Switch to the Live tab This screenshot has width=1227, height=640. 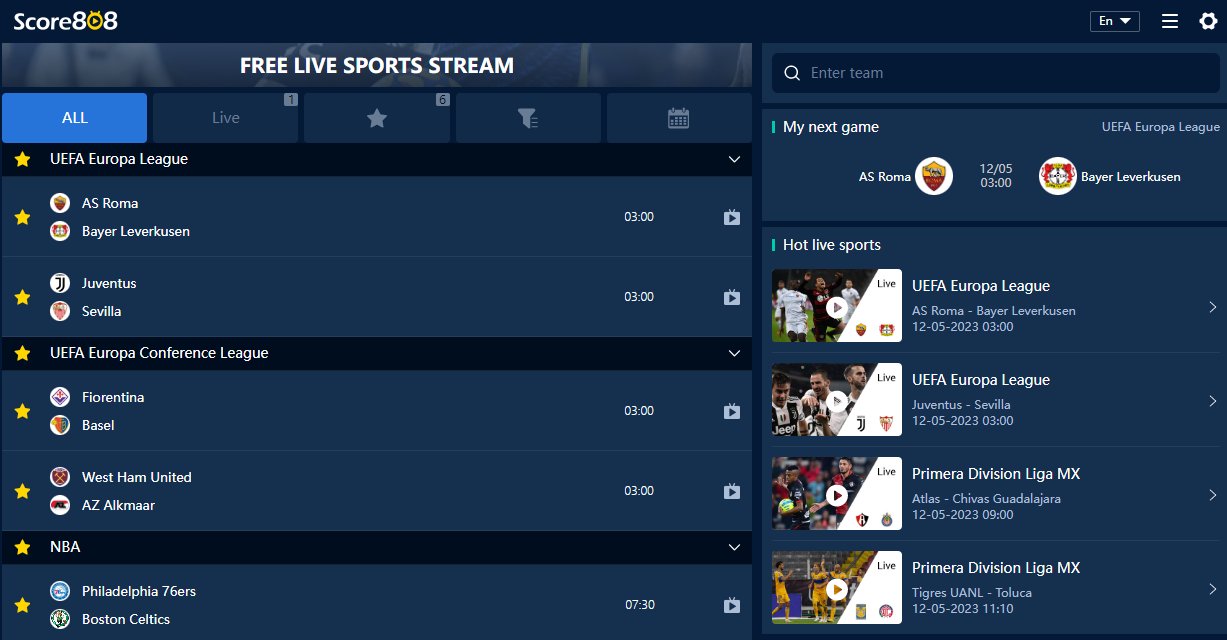point(225,117)
